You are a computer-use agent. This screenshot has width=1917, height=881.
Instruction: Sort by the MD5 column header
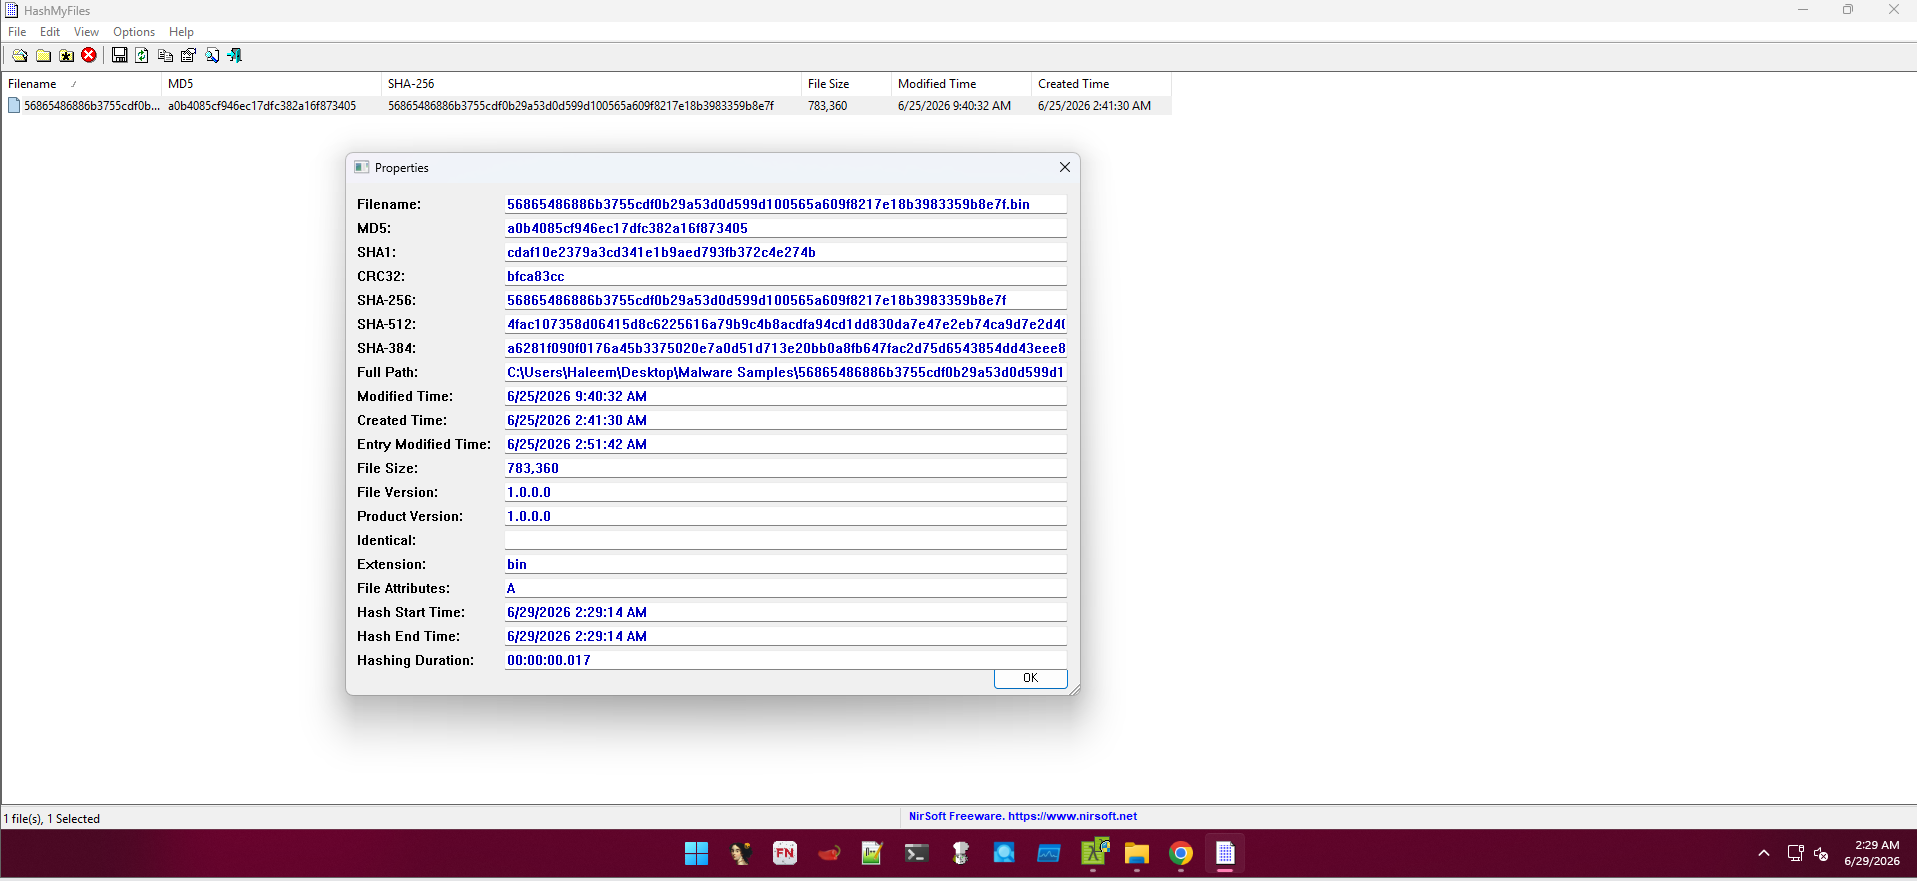(x=271, y=84)
